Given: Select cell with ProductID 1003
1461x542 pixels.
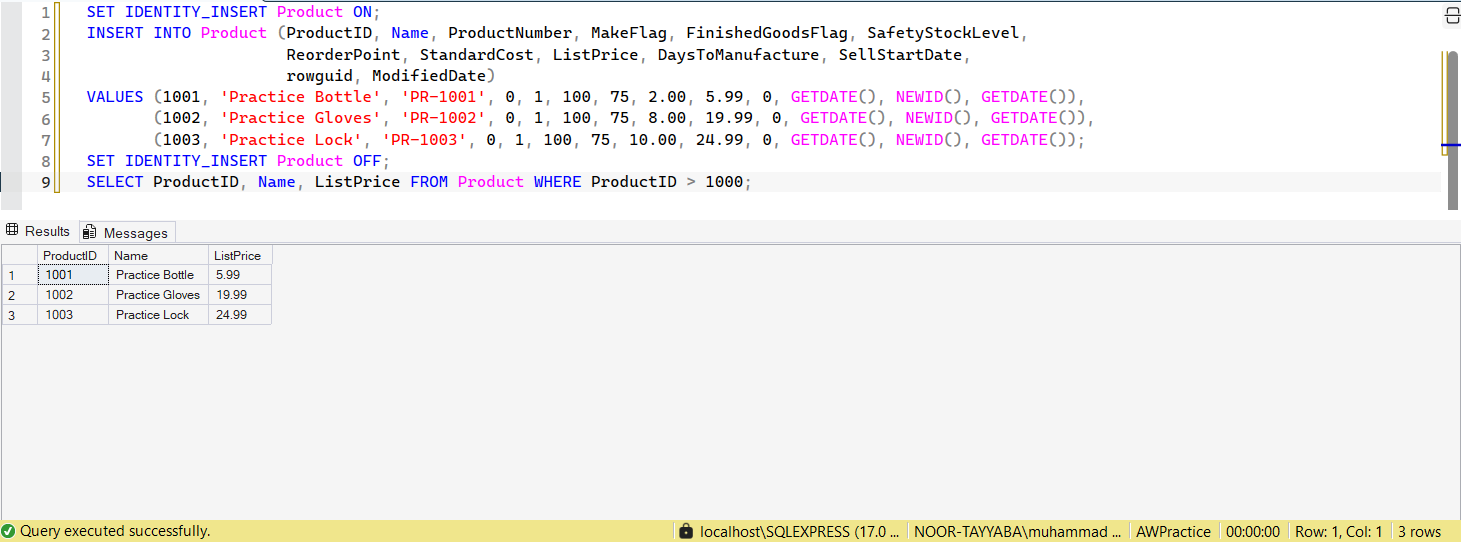Looking at the screenshot, I should point(73,315).
